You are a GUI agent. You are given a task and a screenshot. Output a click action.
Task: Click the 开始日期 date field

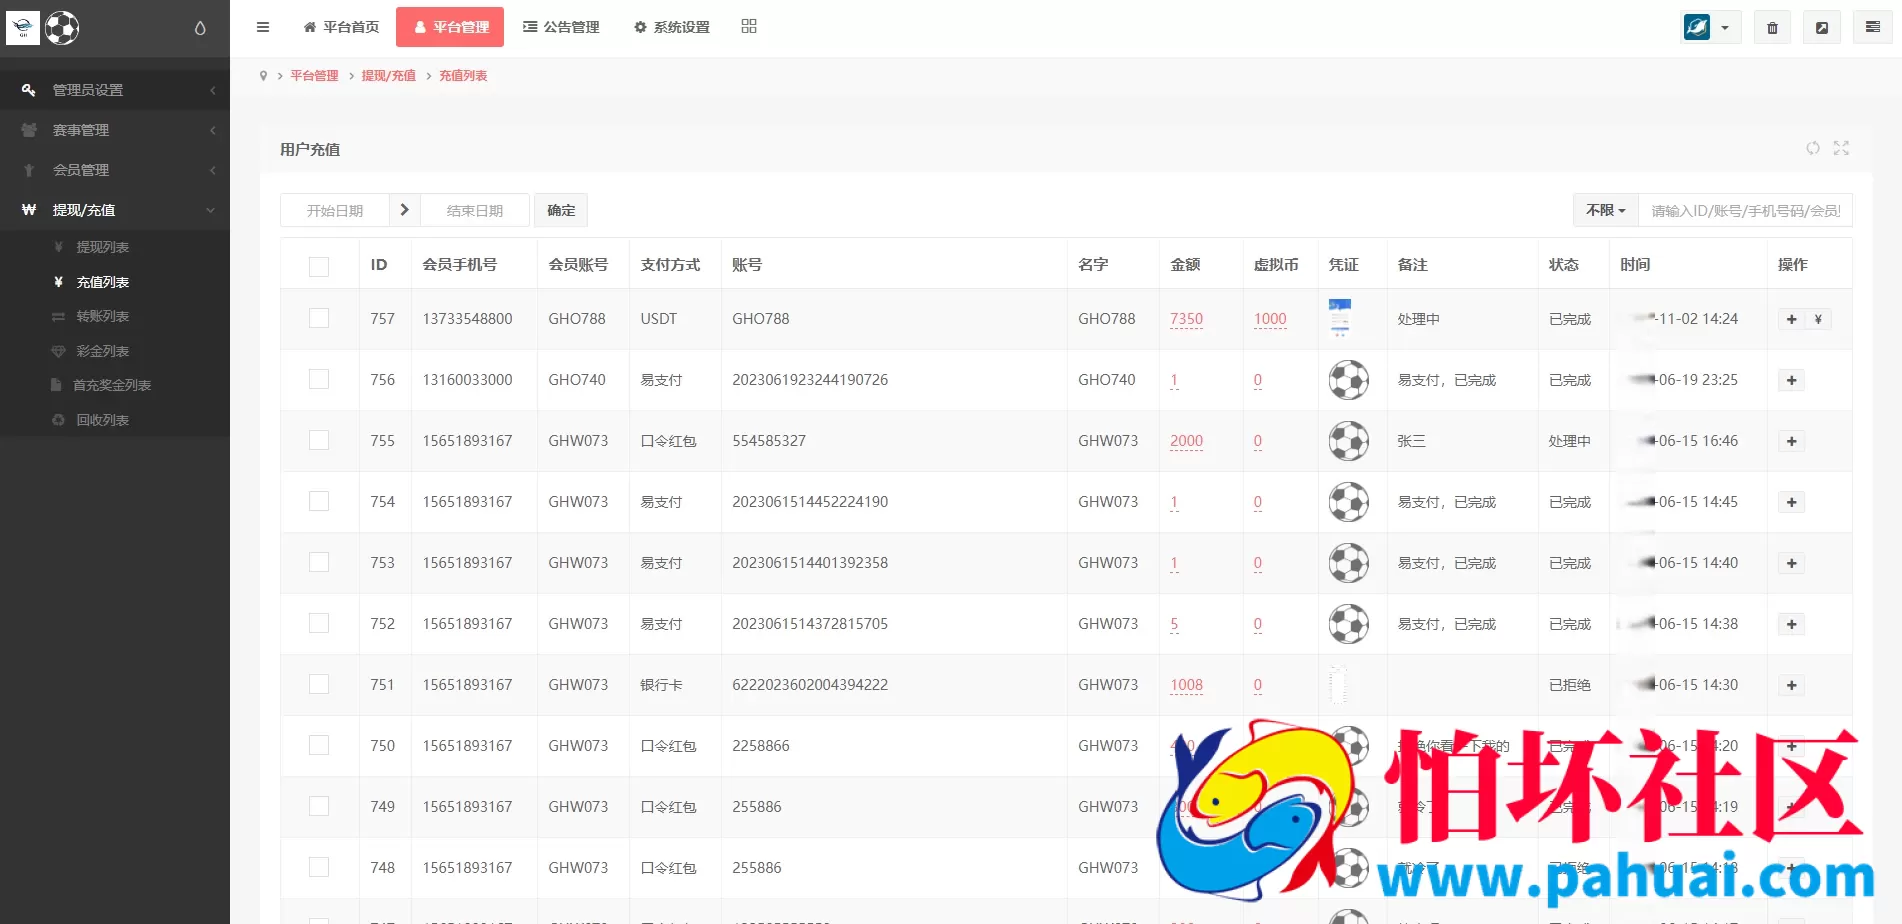click(x=335, y=210)
